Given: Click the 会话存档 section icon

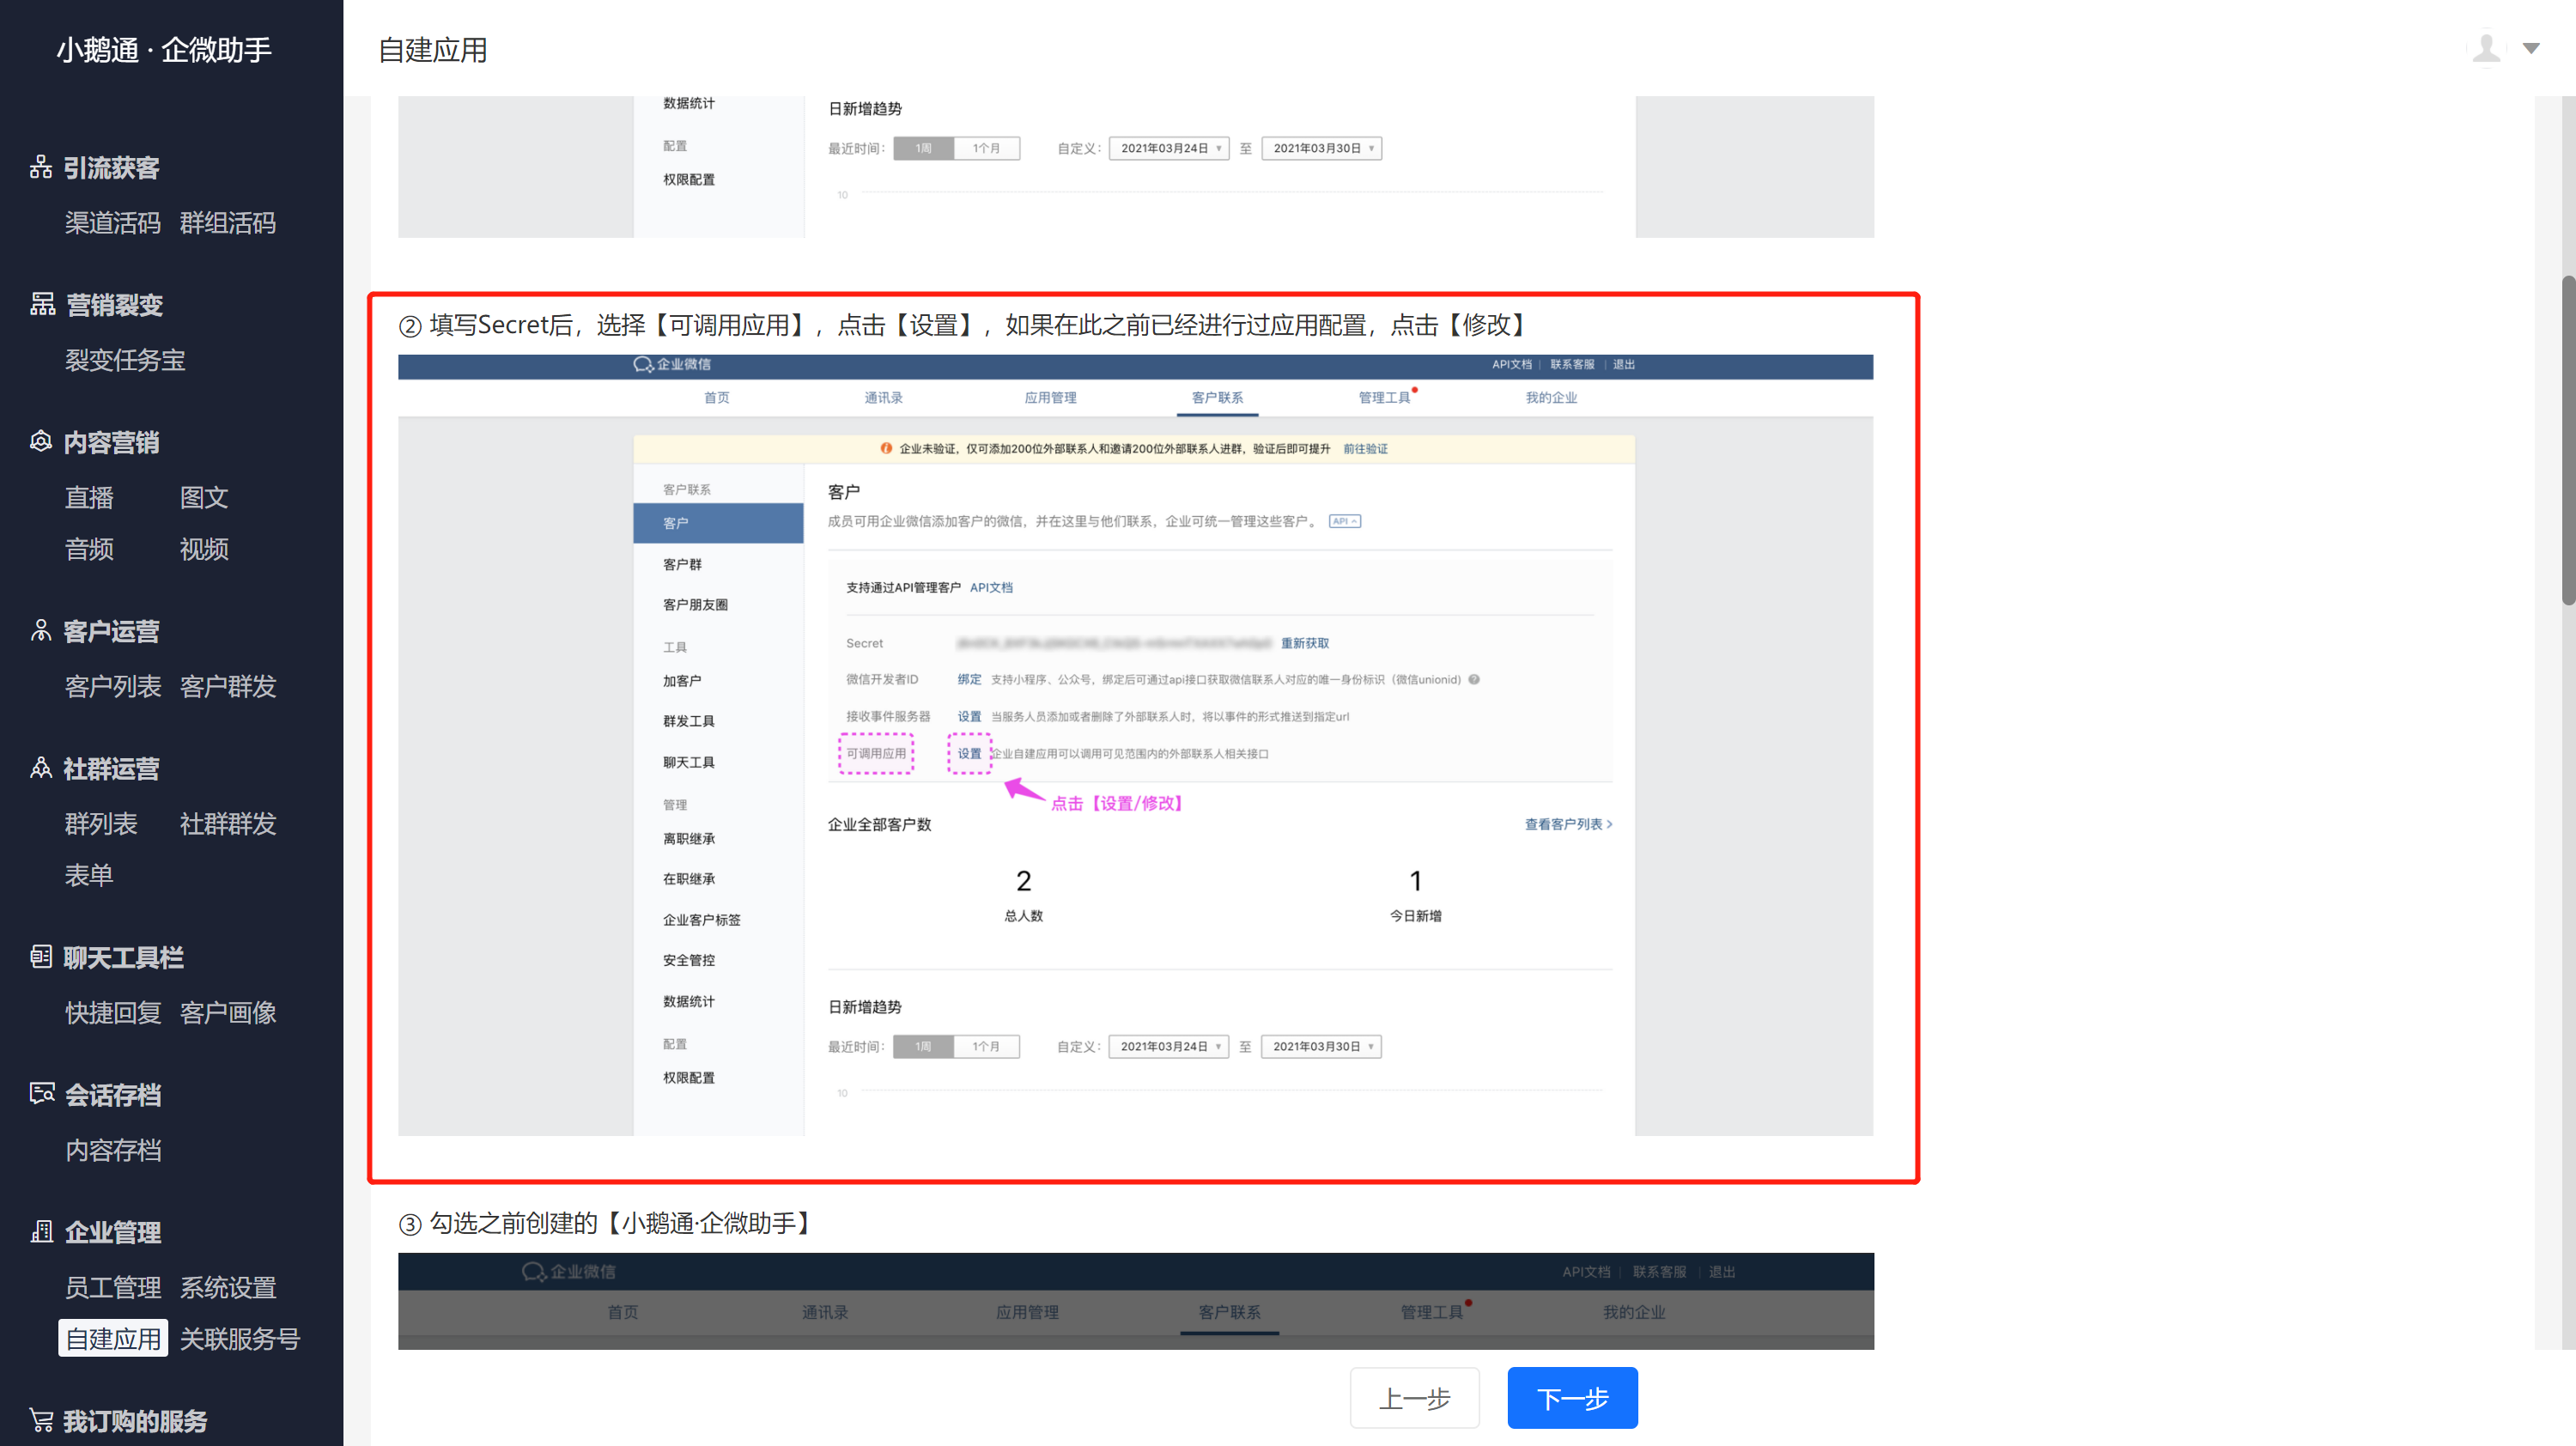Looking at the screenshot, I should click(42, 1093).
